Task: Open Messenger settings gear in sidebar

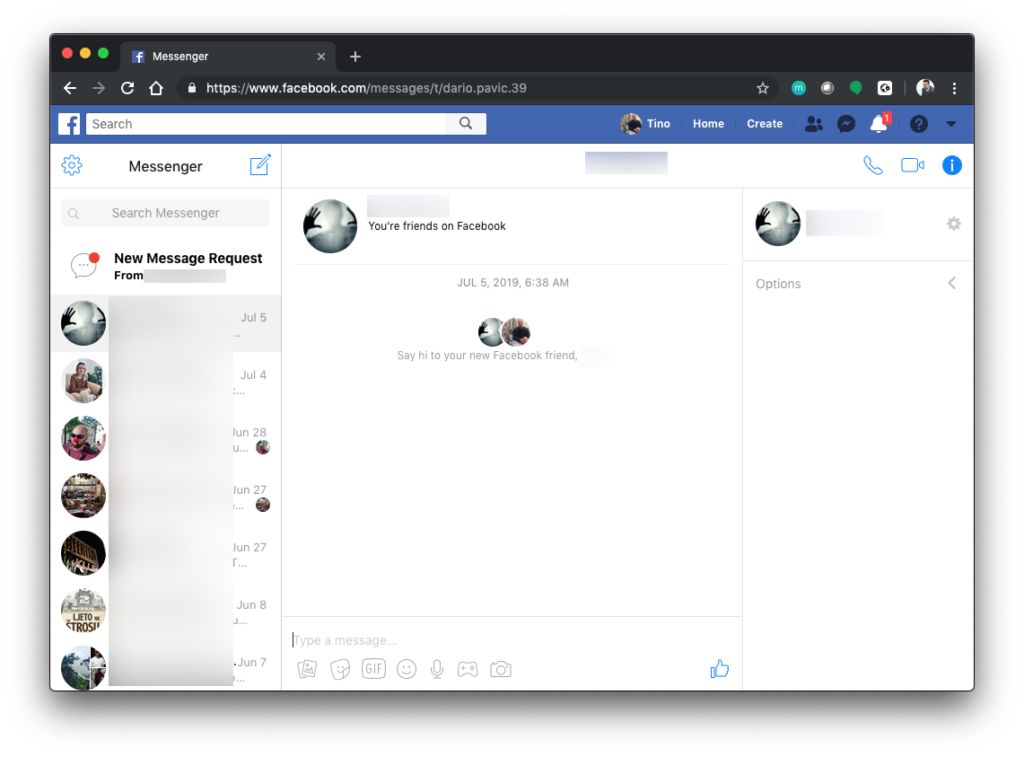Action: tap(72, 166)
